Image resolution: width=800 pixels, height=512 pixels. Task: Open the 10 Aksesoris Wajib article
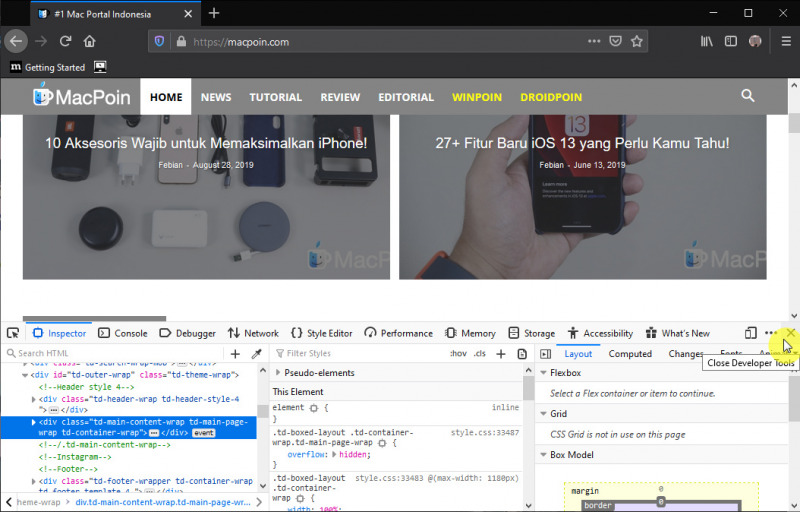(x=206, y=143)
